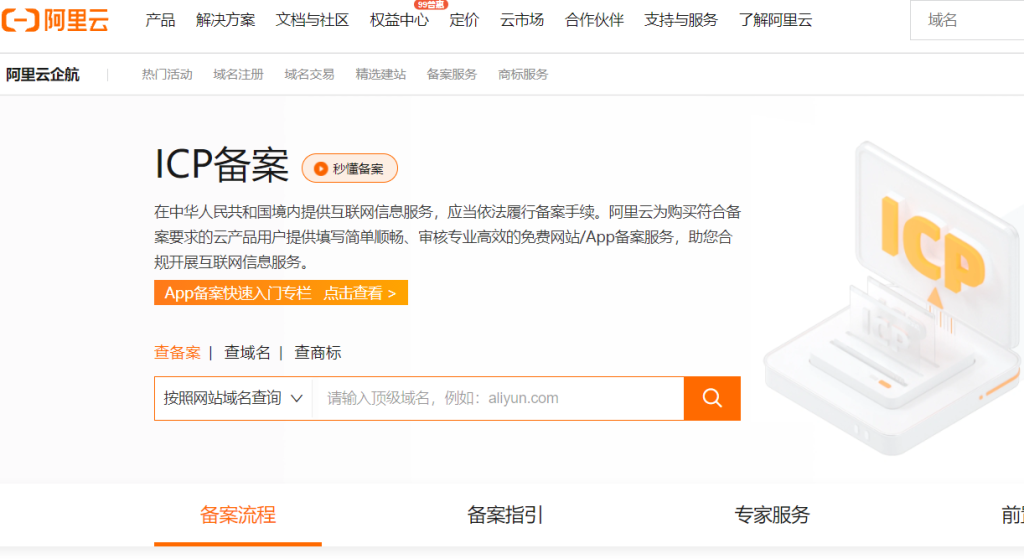Switch to the 备案流程 tab
The image size is (1024, 559).
tap(238, 516)
